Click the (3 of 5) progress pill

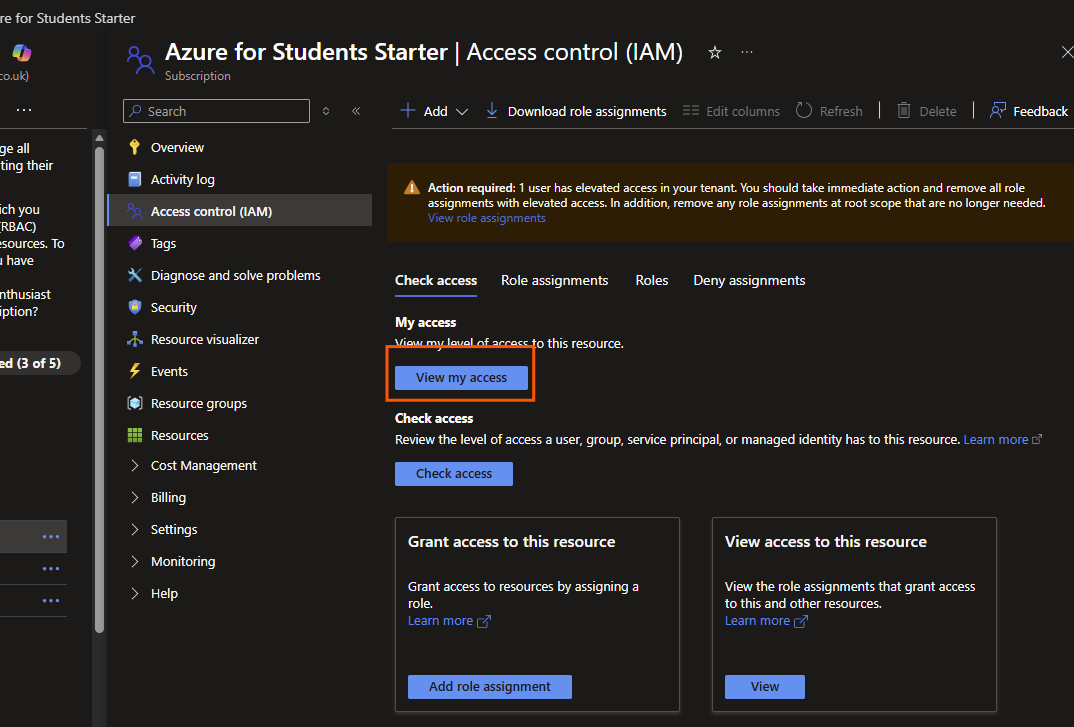[x=38, y=363]
